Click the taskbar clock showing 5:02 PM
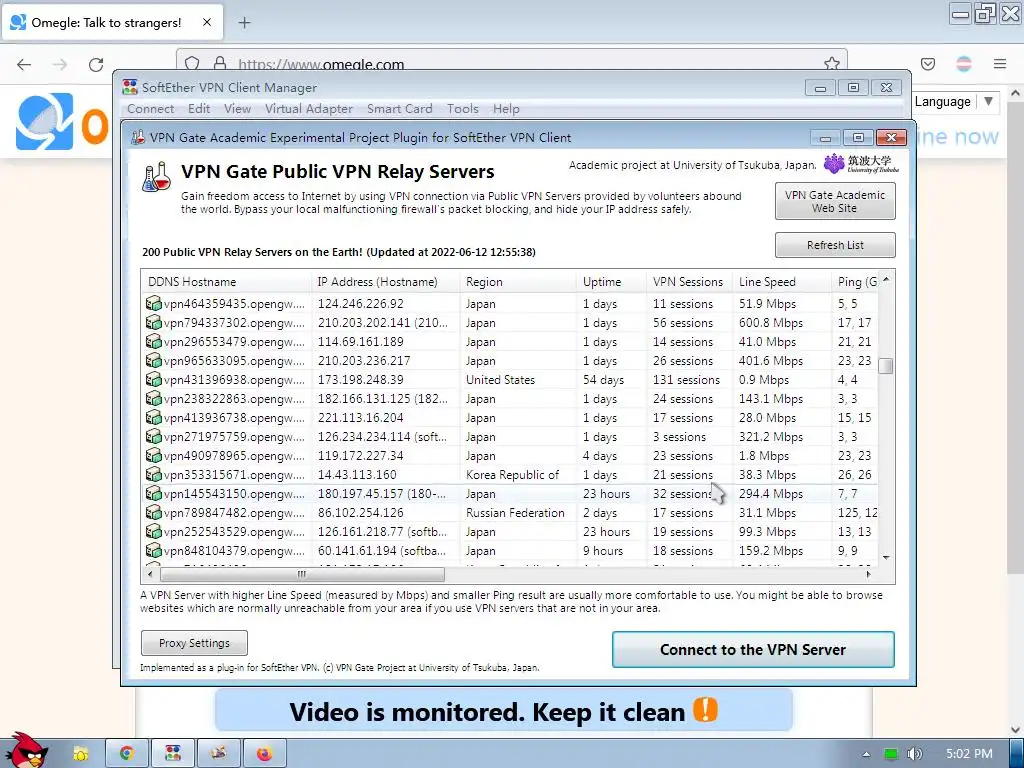The image size is (1024, 768). pos(969,754)
